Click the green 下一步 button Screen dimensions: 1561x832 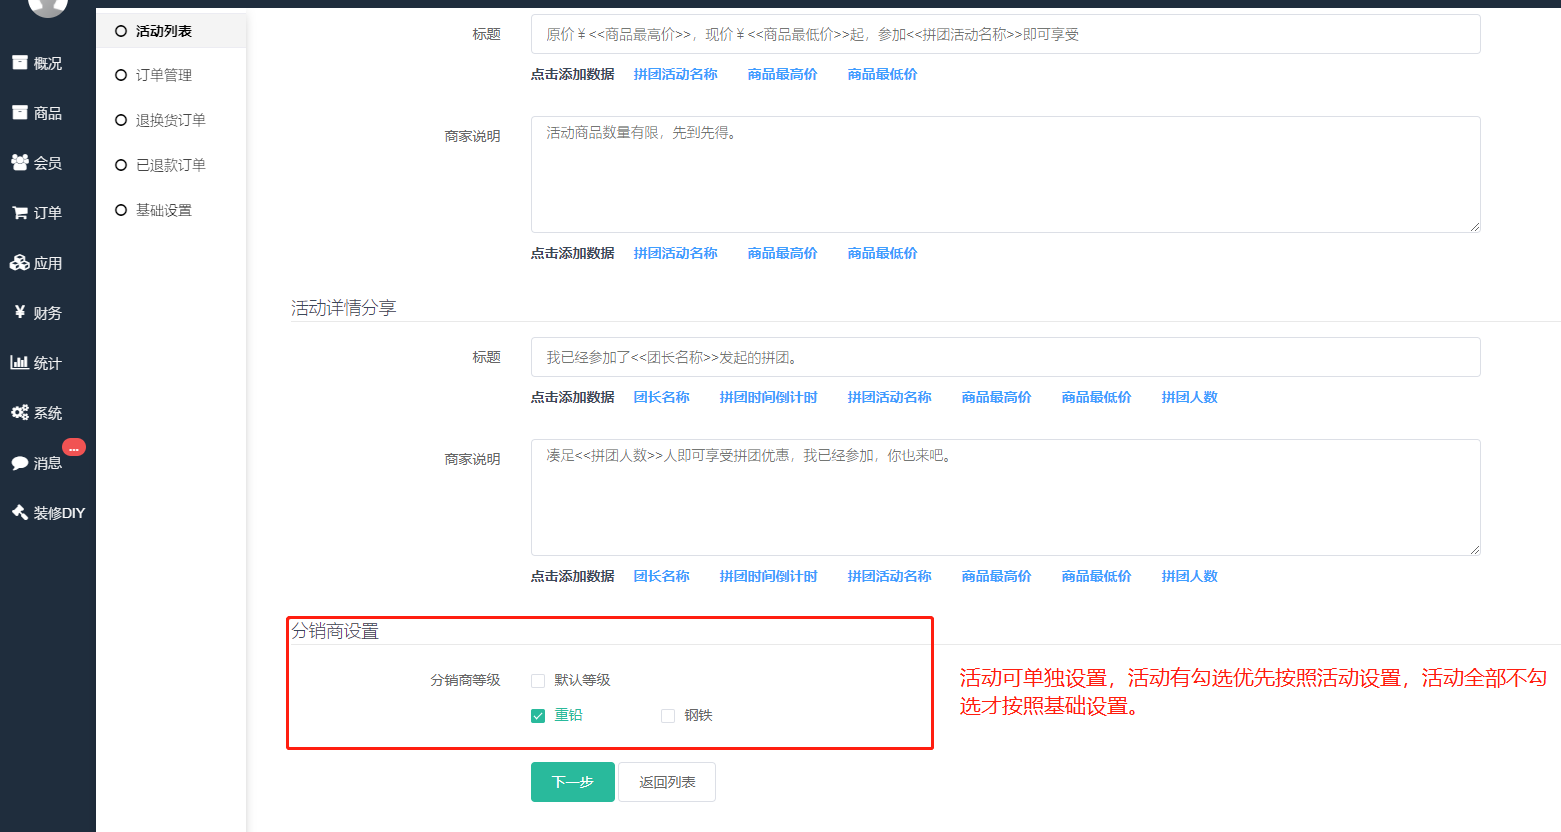572,782
